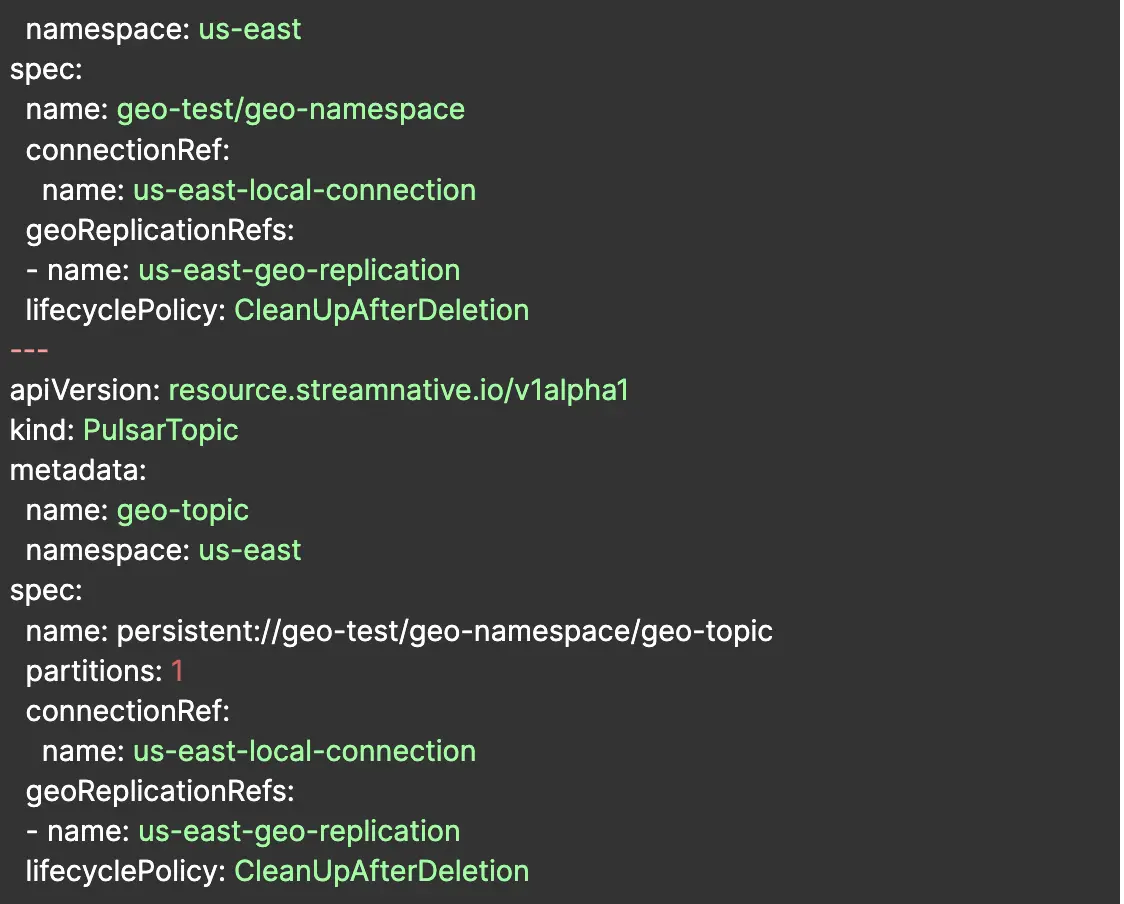Select the "CleanUpAfterDeletion" value above the separator
The height and width of the screenshot is (904, 1124).
click(381, 310)
